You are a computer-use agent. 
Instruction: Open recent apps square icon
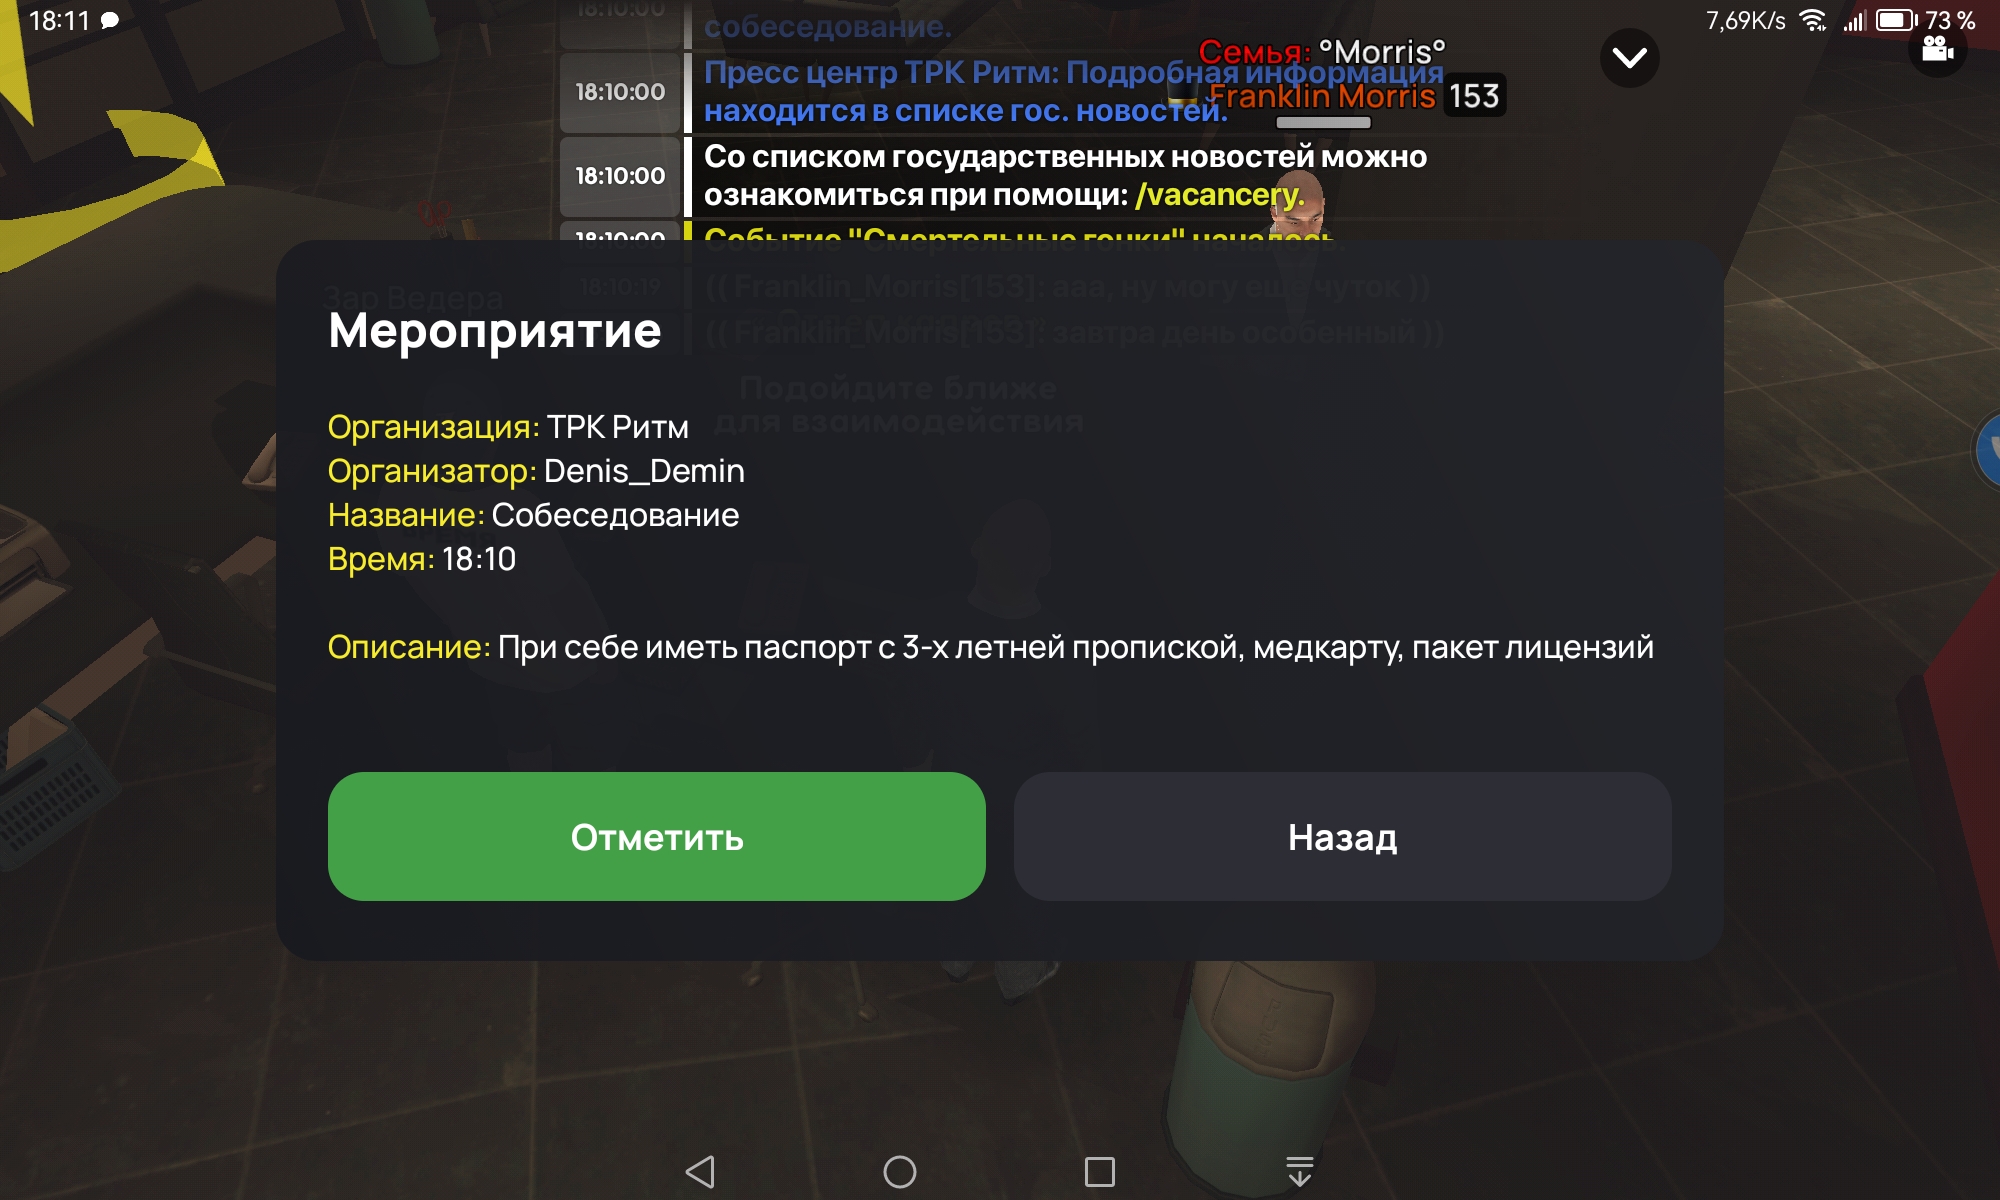1100,1171
